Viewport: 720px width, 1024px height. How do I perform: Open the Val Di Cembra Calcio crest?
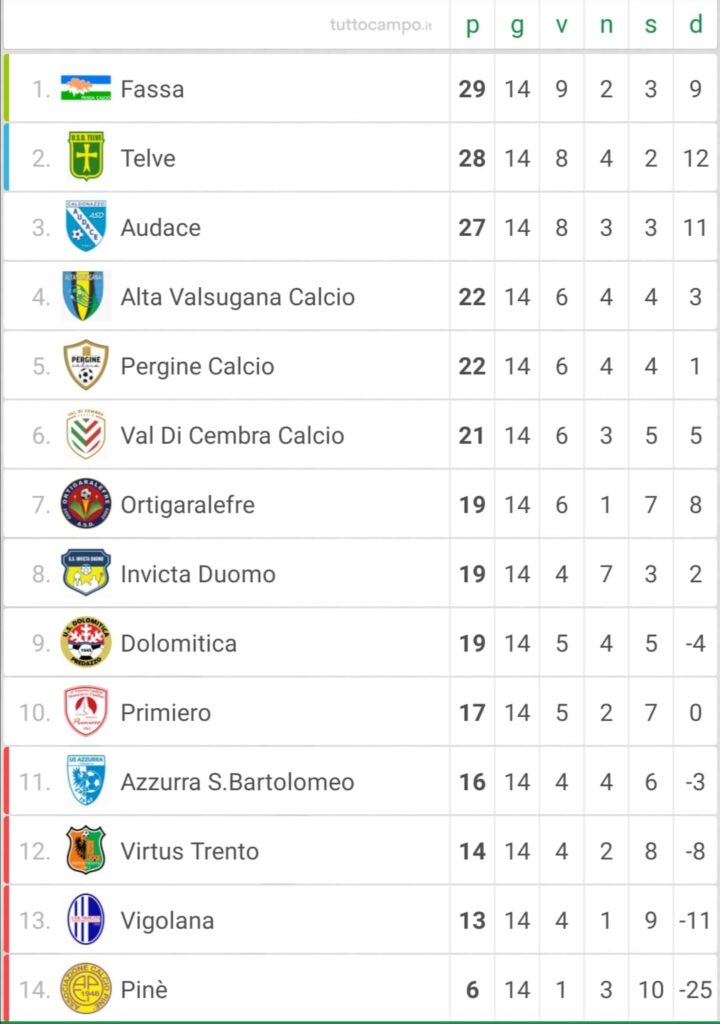click(x=86, y=434)
